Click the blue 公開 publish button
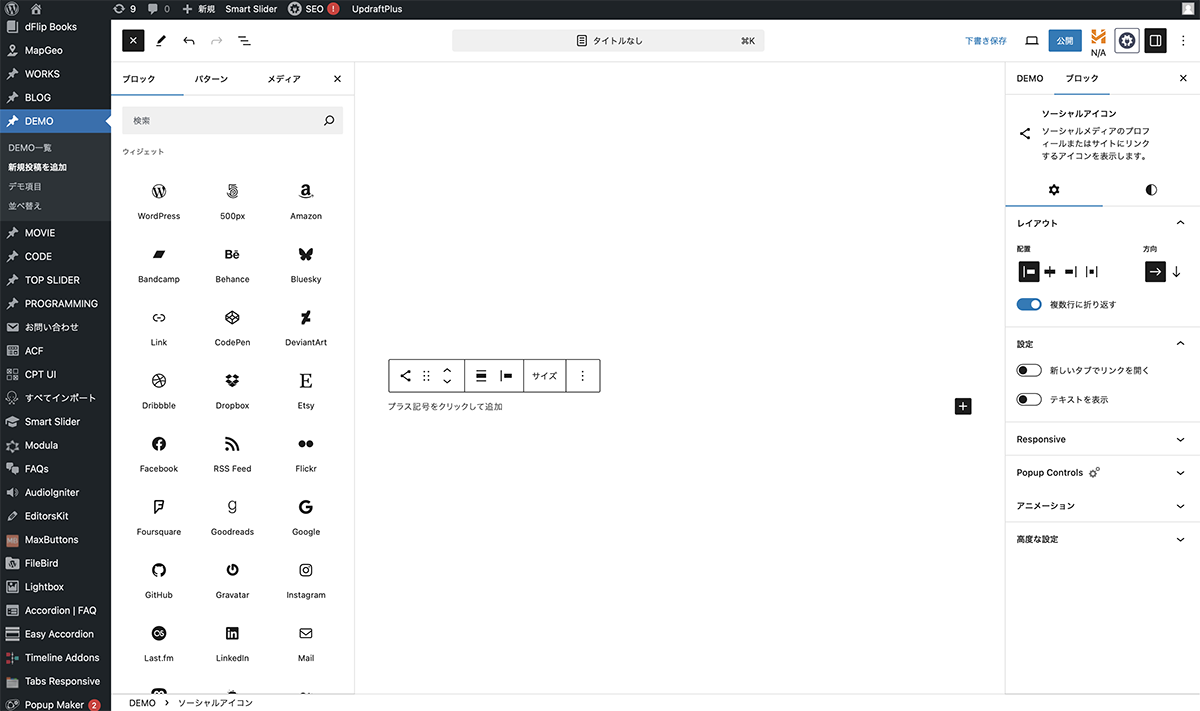Viewport: 1200px width, 711px height. point(1065,41)
